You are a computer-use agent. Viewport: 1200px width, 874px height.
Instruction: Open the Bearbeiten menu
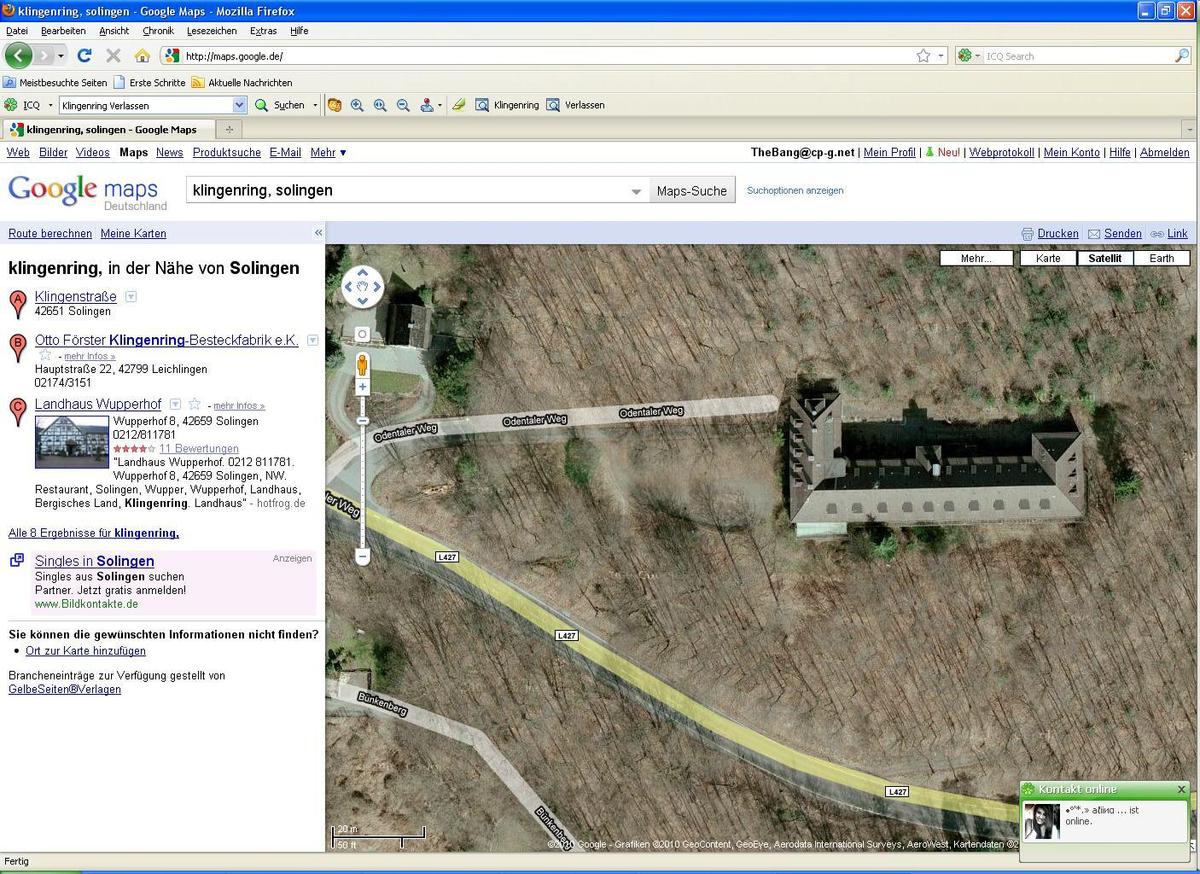point(63,31)
